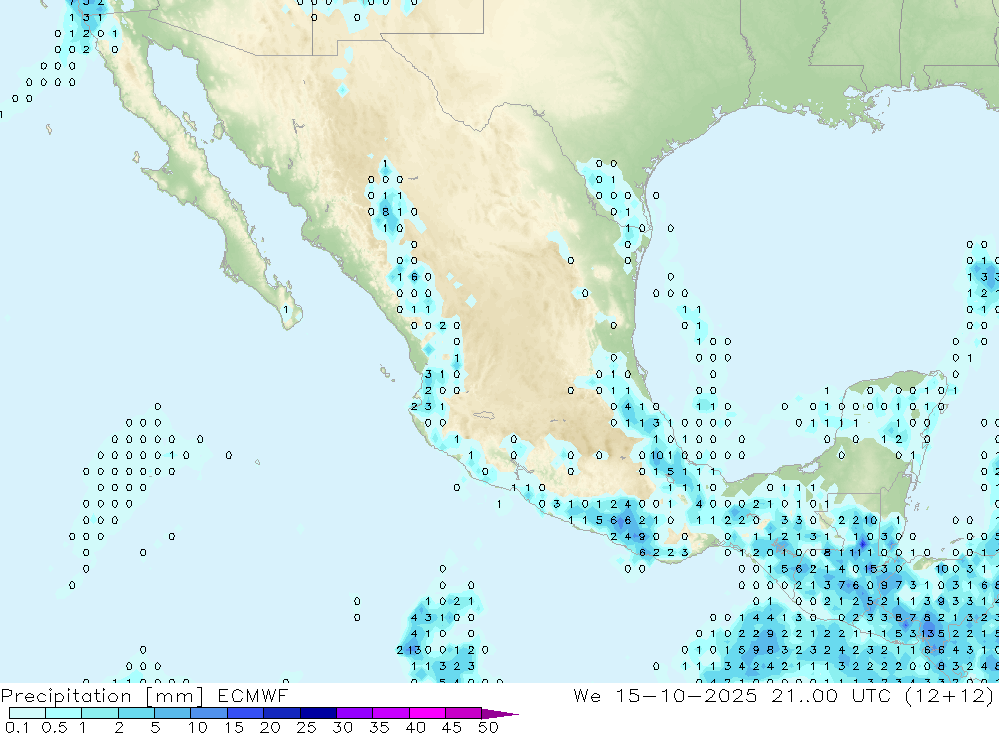Click the legend scale number "40"
The width and height of the screenshot is (1000, 733).
415,727
